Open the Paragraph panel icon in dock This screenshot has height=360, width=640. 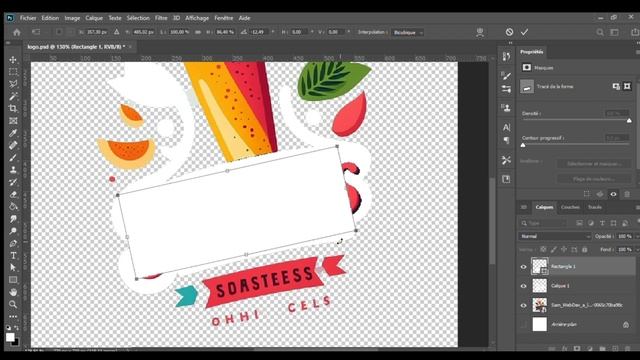(507, 140)
